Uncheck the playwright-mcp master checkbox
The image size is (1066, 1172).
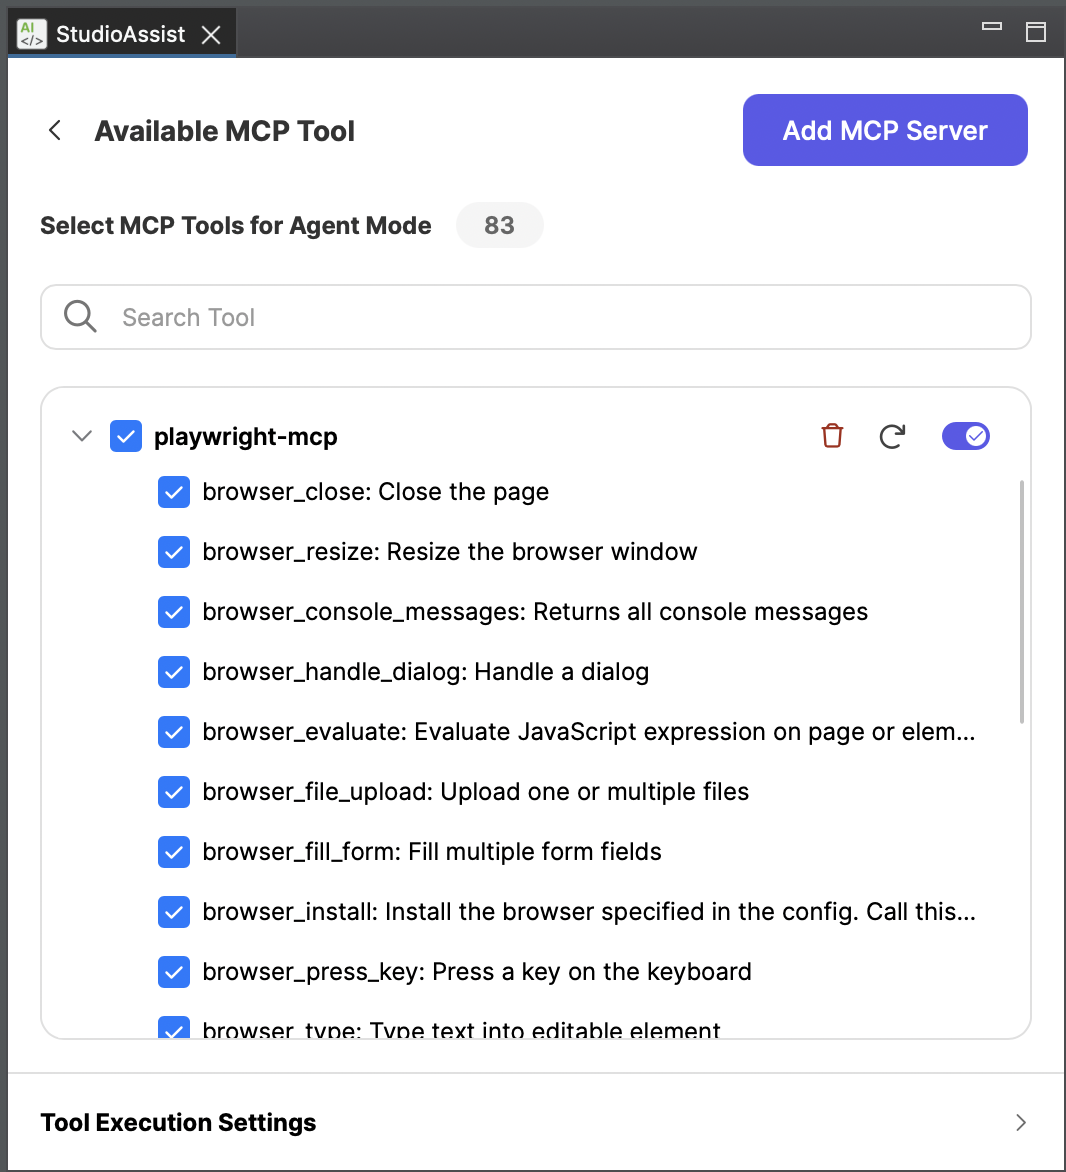point(126,436)
